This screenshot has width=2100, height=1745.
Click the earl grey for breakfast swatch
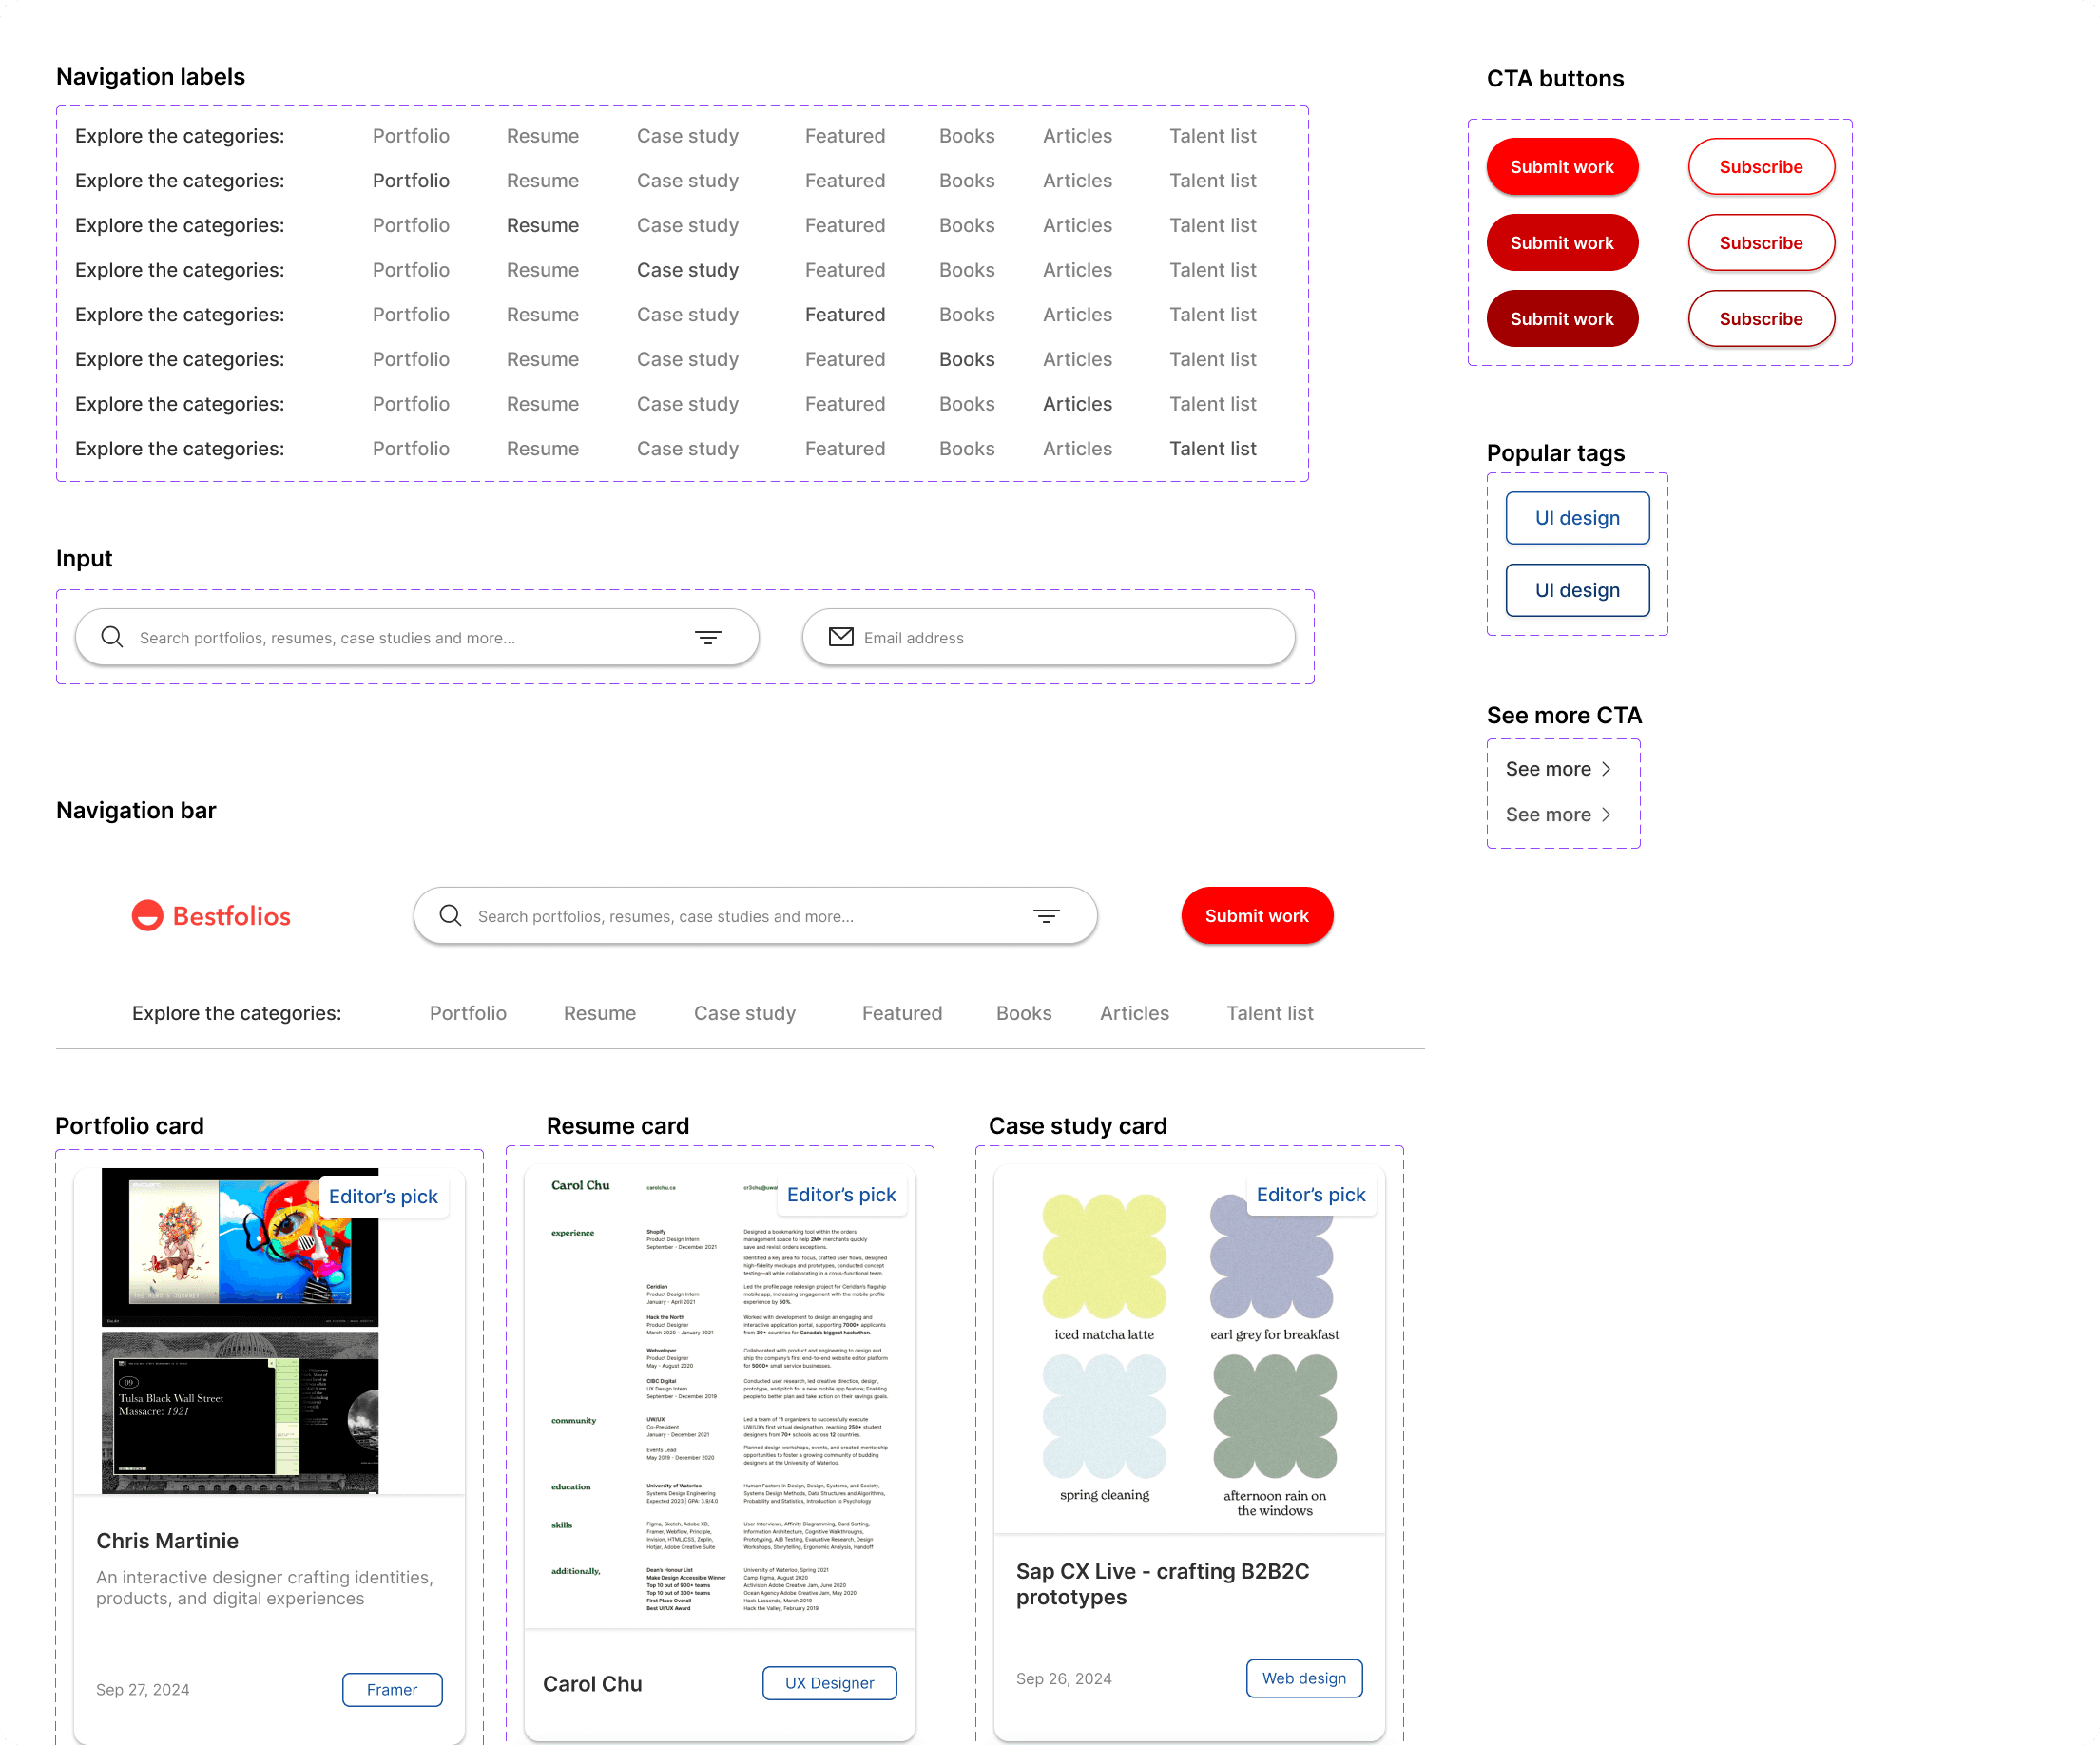coord(1272,1257)
